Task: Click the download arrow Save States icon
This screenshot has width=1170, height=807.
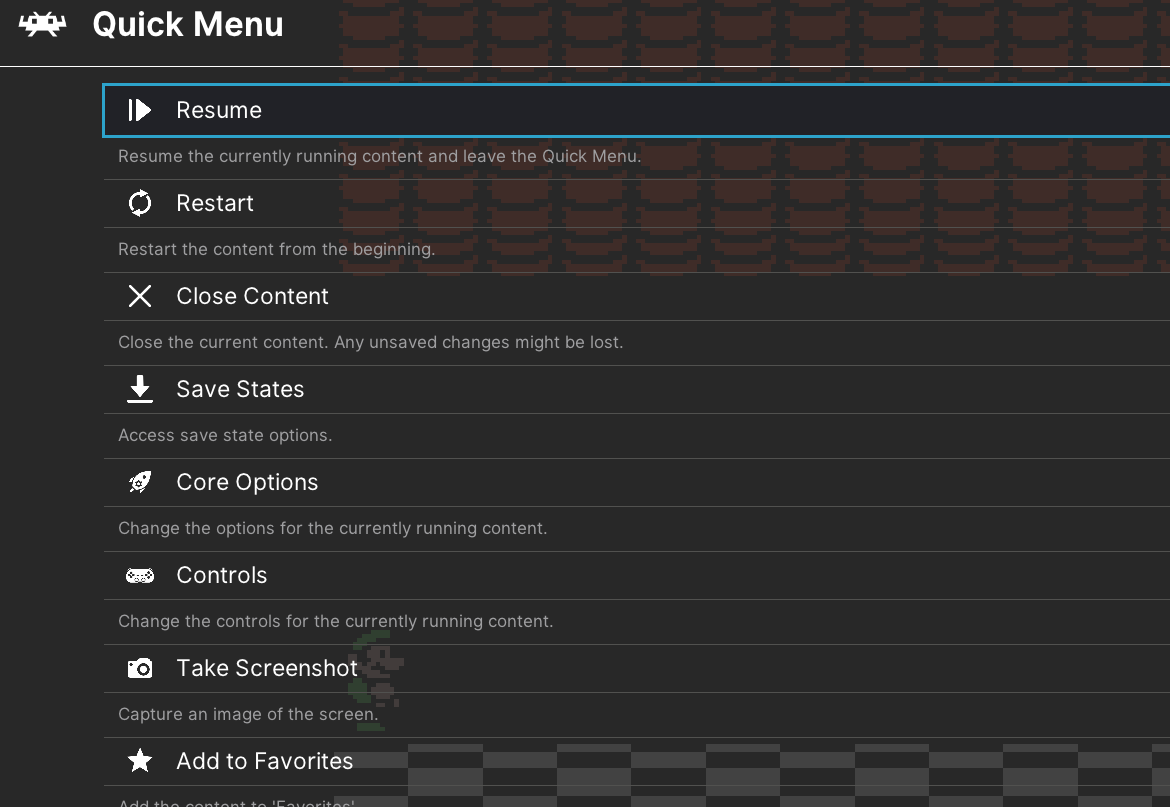Action: click(x=140, y=389)
